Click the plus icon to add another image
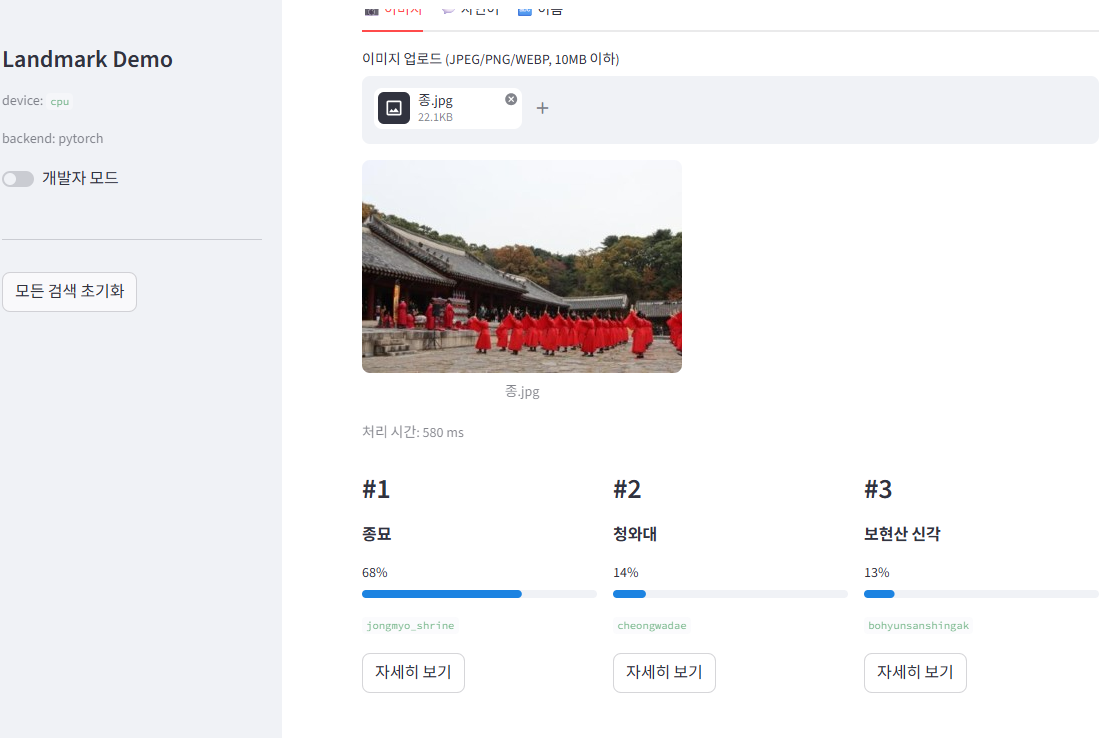 (542, 108)
